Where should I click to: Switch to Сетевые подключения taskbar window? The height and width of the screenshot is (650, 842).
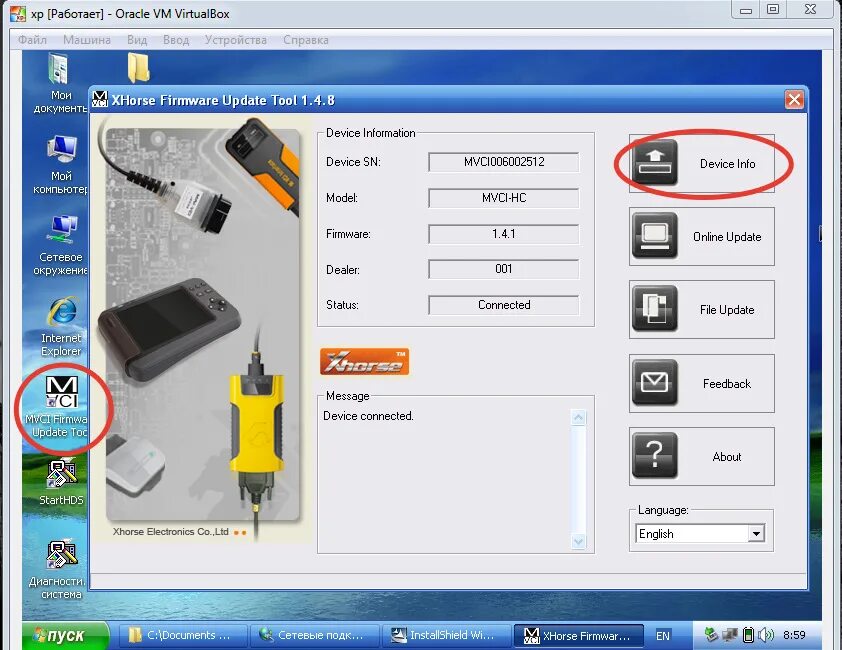pyautogui.click(x=314, y=635)
